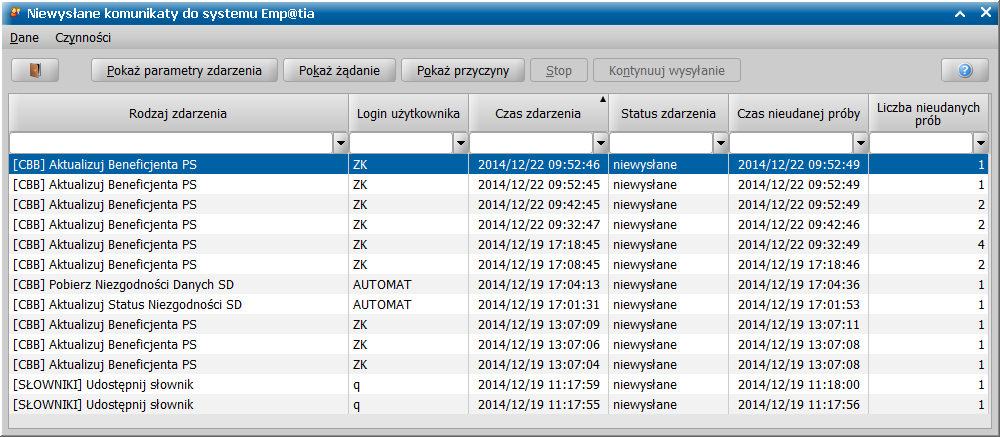Click AUTOMAT login in the 17:01:31 row

[x=382, y=304]
